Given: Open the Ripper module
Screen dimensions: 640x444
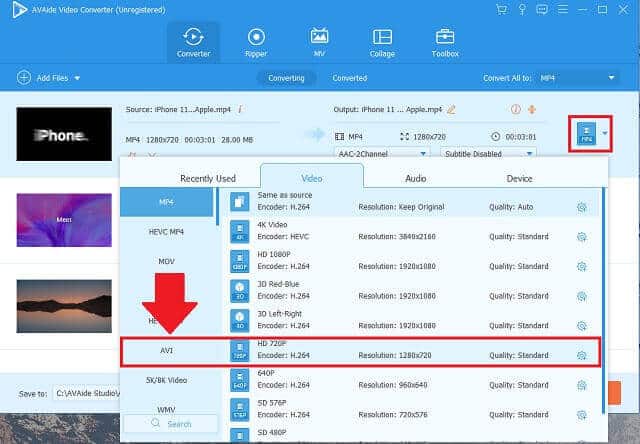Looking at the screenshot, I should pos(256,42).
